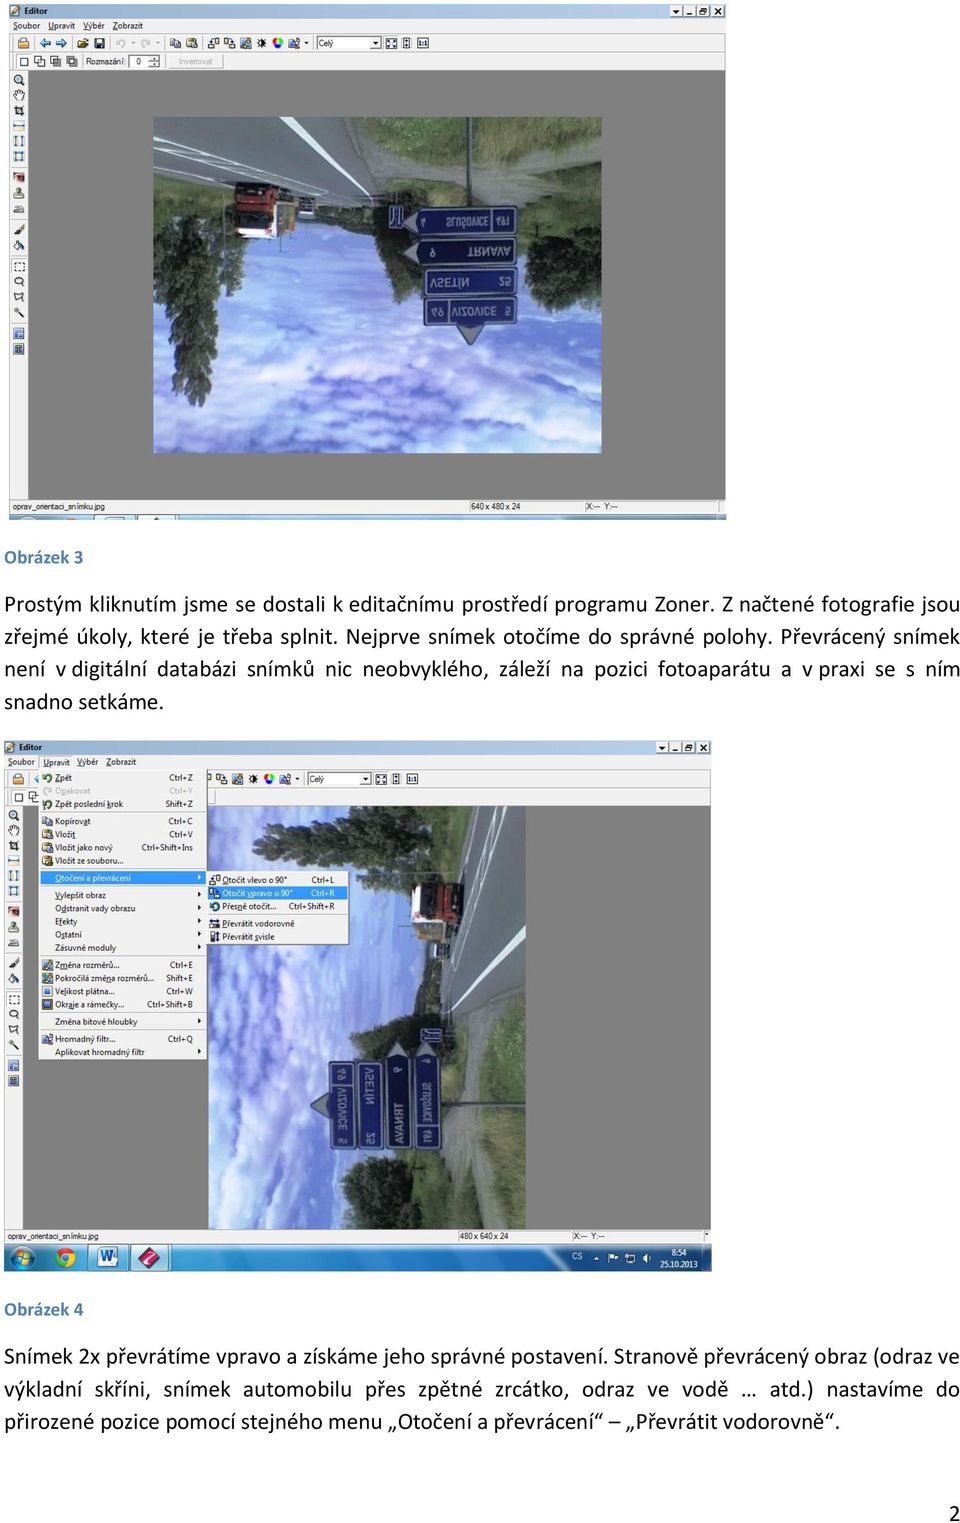Open the Soubor menu in Obrázek 3 editor

tap(27, 26)
